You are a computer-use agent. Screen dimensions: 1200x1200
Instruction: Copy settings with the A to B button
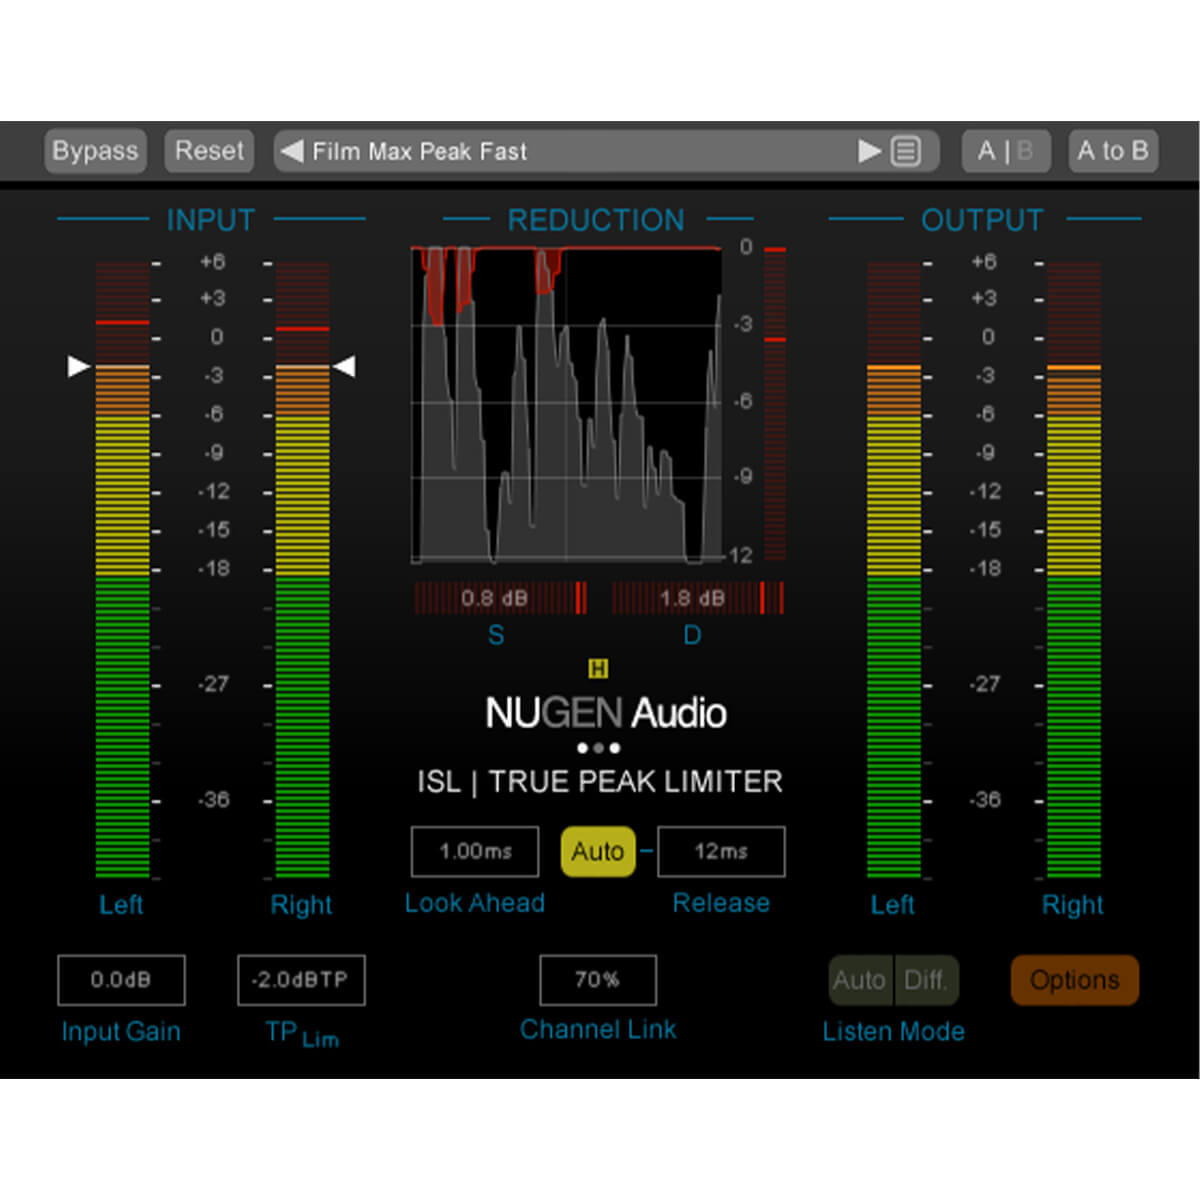[x=1113, y=151]
